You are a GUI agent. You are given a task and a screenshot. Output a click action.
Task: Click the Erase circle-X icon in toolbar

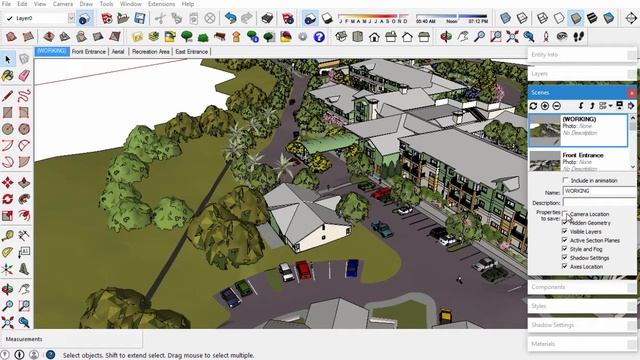210,18
